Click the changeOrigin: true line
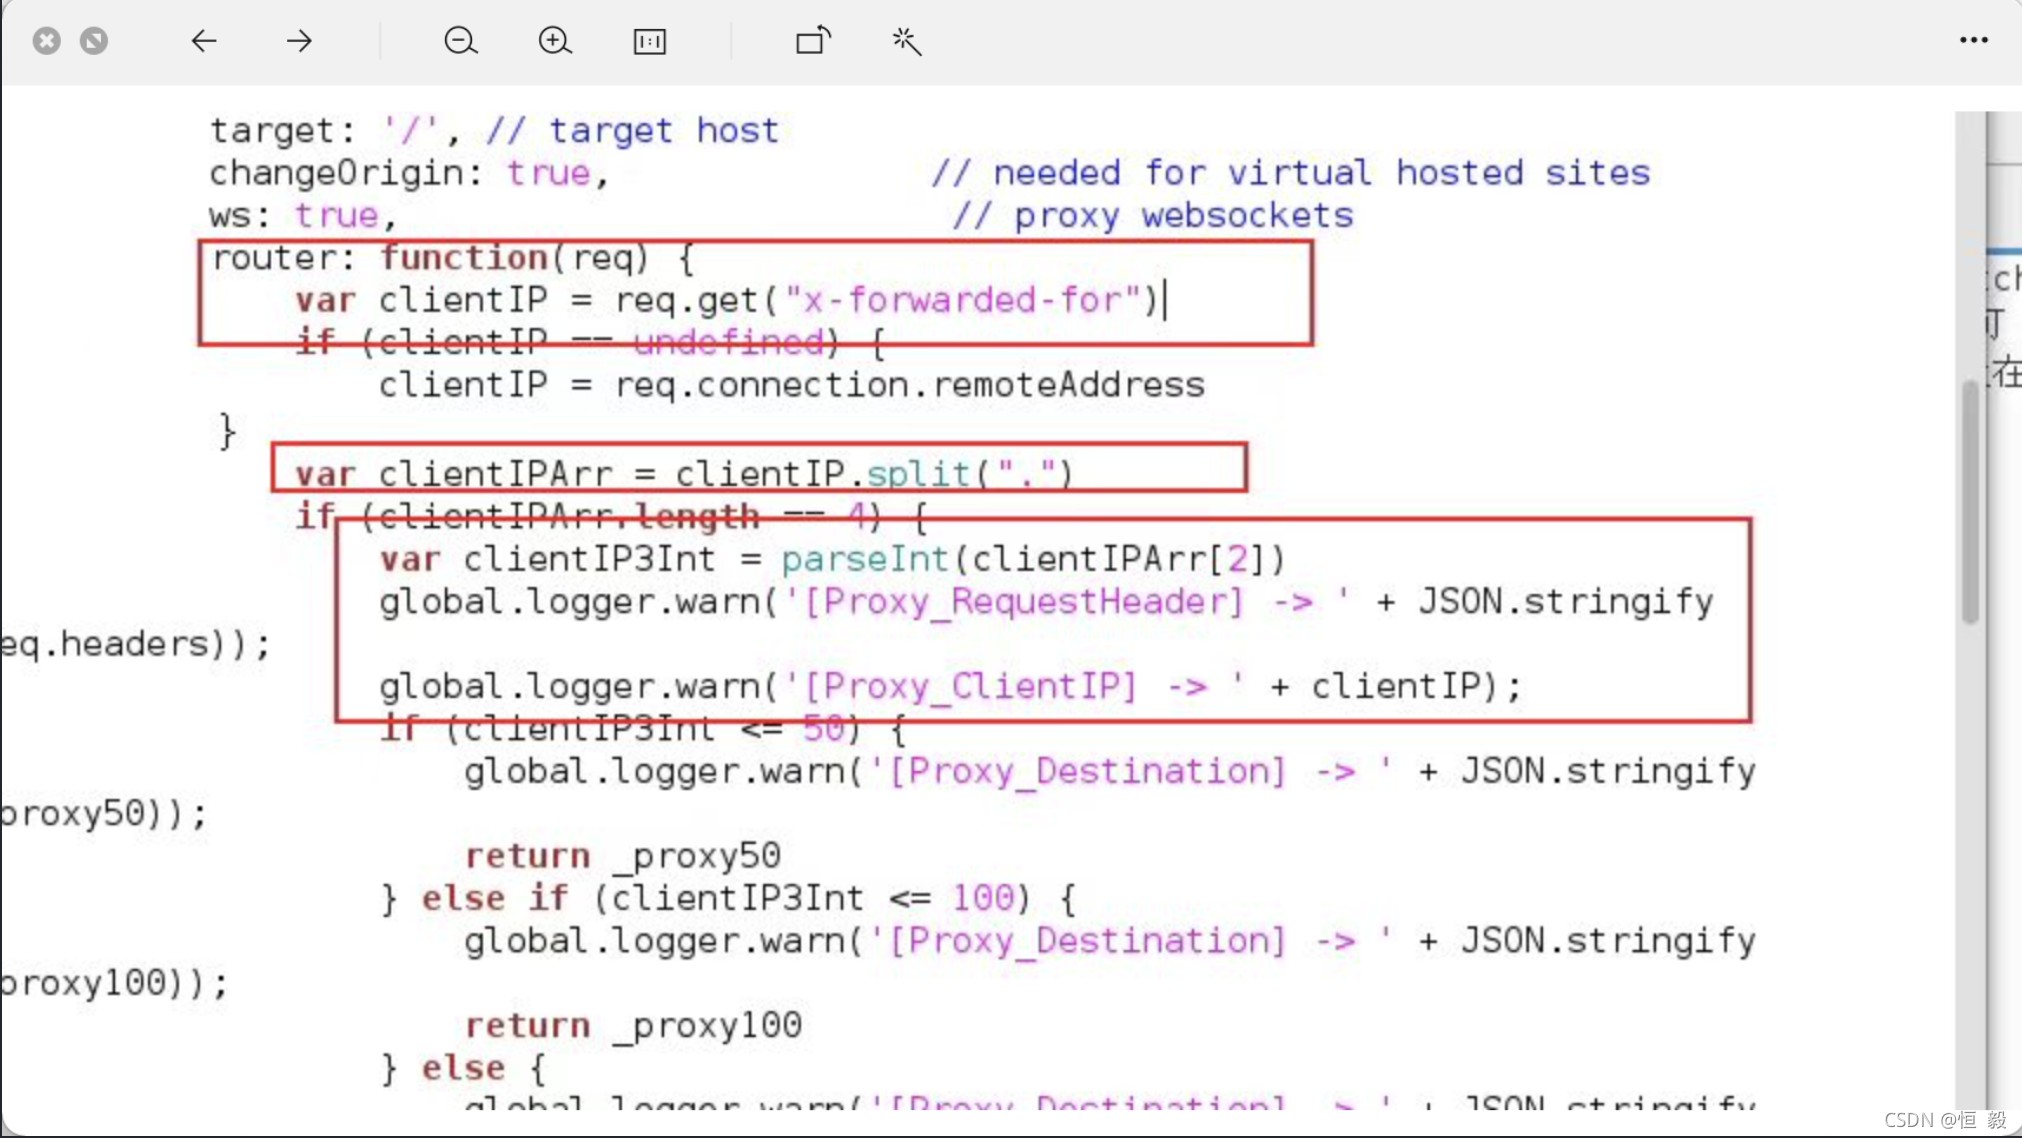2022x1138 pixels. coord(408,173)
